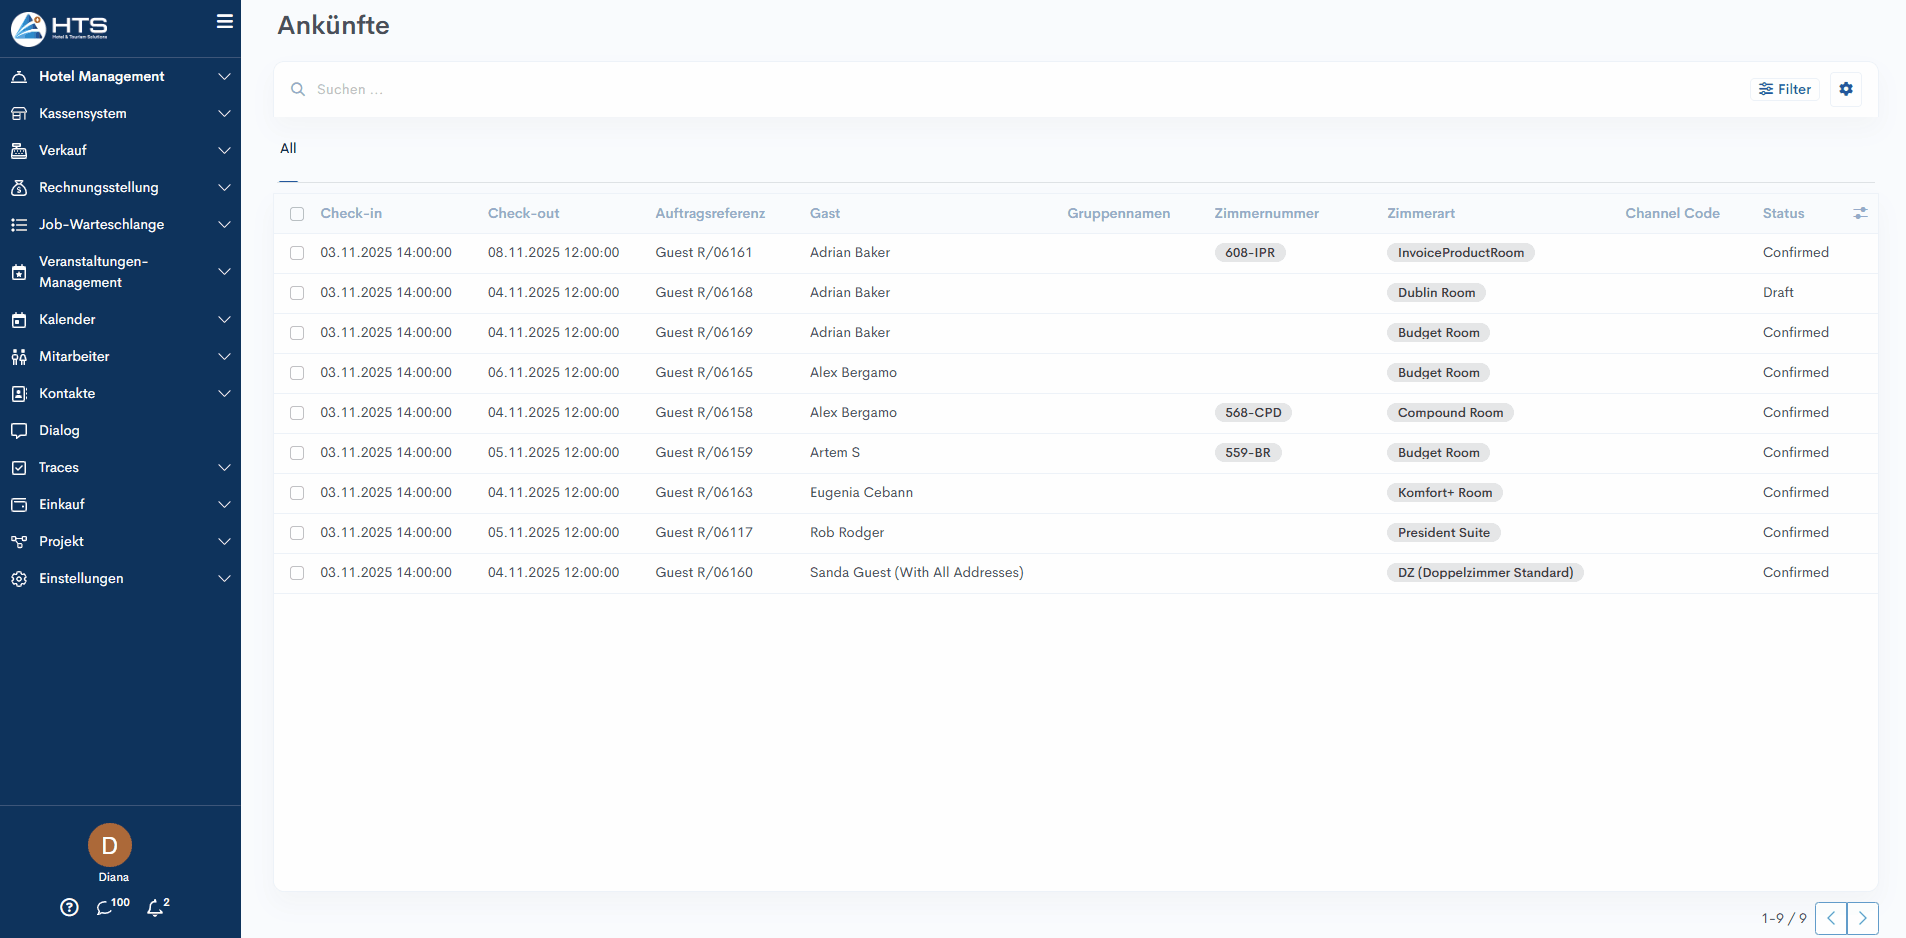This screenshot has height=938, width=1906.
Task: Toggle the select-all checkbox in table header
Action: click(297, 214)
